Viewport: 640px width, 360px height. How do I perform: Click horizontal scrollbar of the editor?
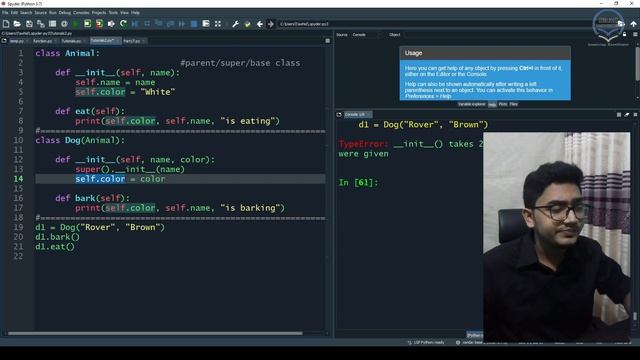pyautogui.click(x=155, y=333)
